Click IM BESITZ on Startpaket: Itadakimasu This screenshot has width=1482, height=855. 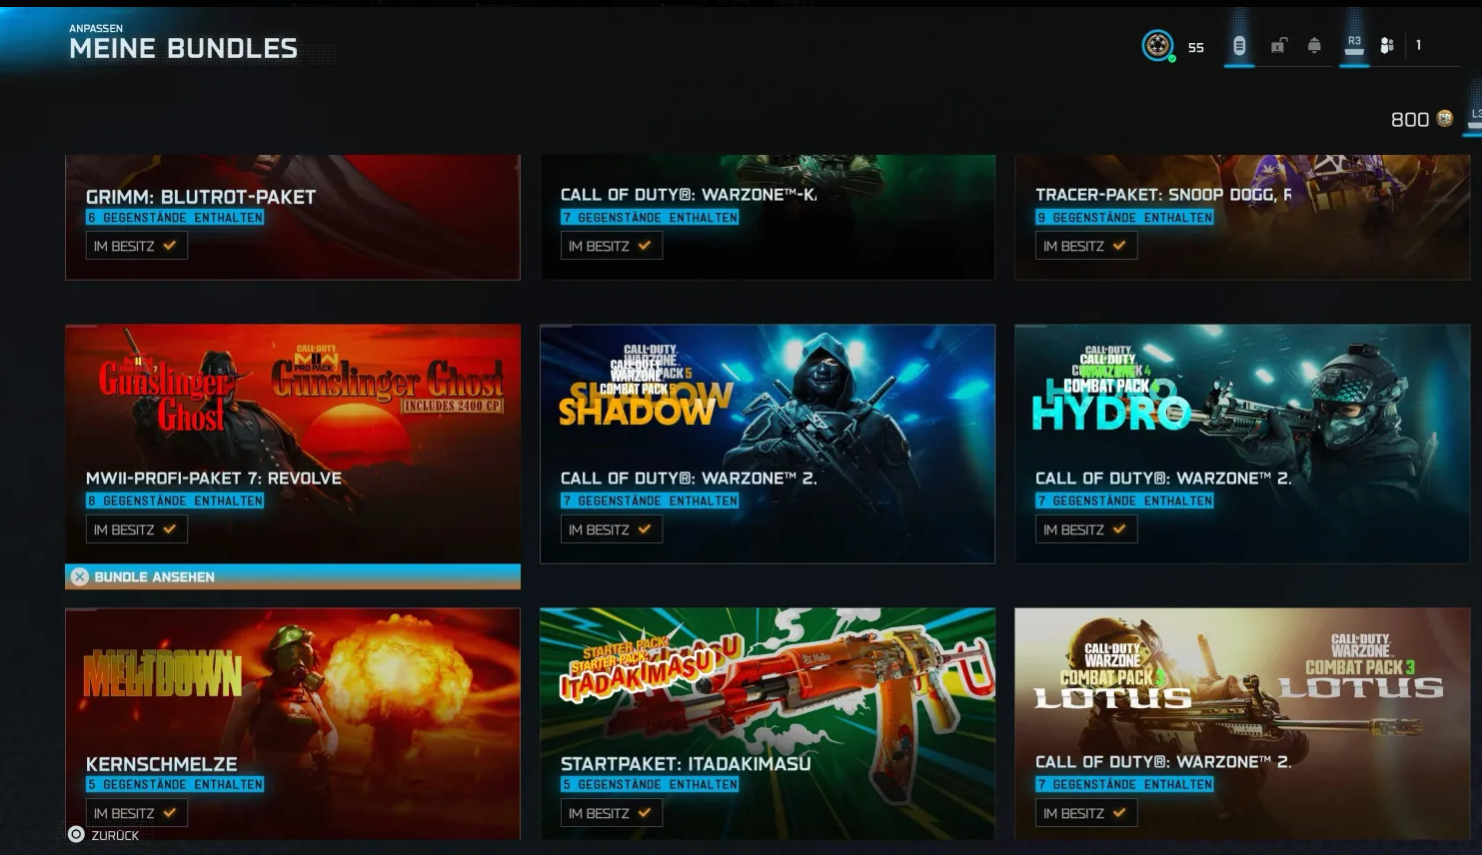[x=611, y=814]
